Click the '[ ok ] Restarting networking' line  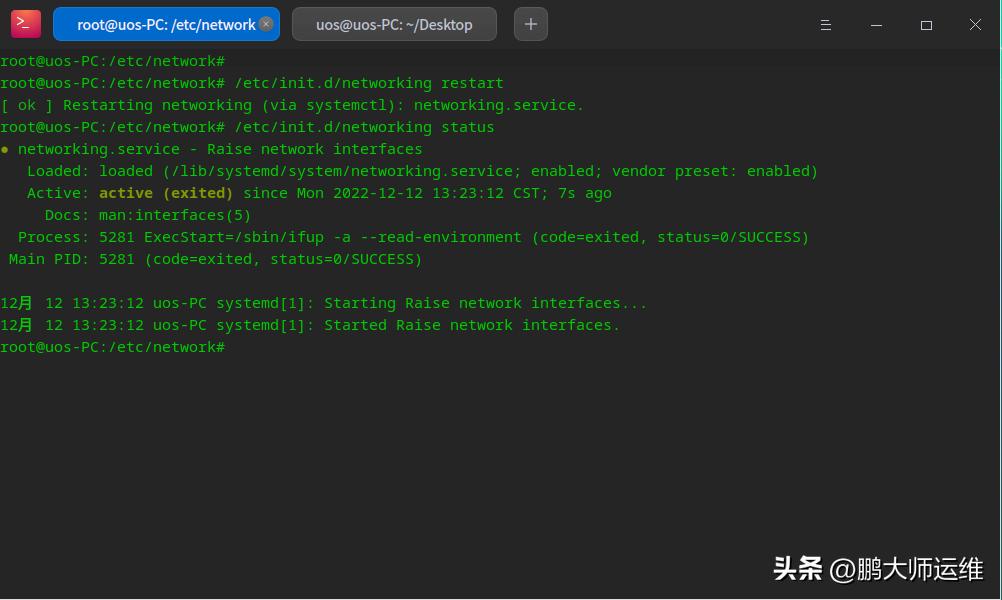[x=292, y=105]
